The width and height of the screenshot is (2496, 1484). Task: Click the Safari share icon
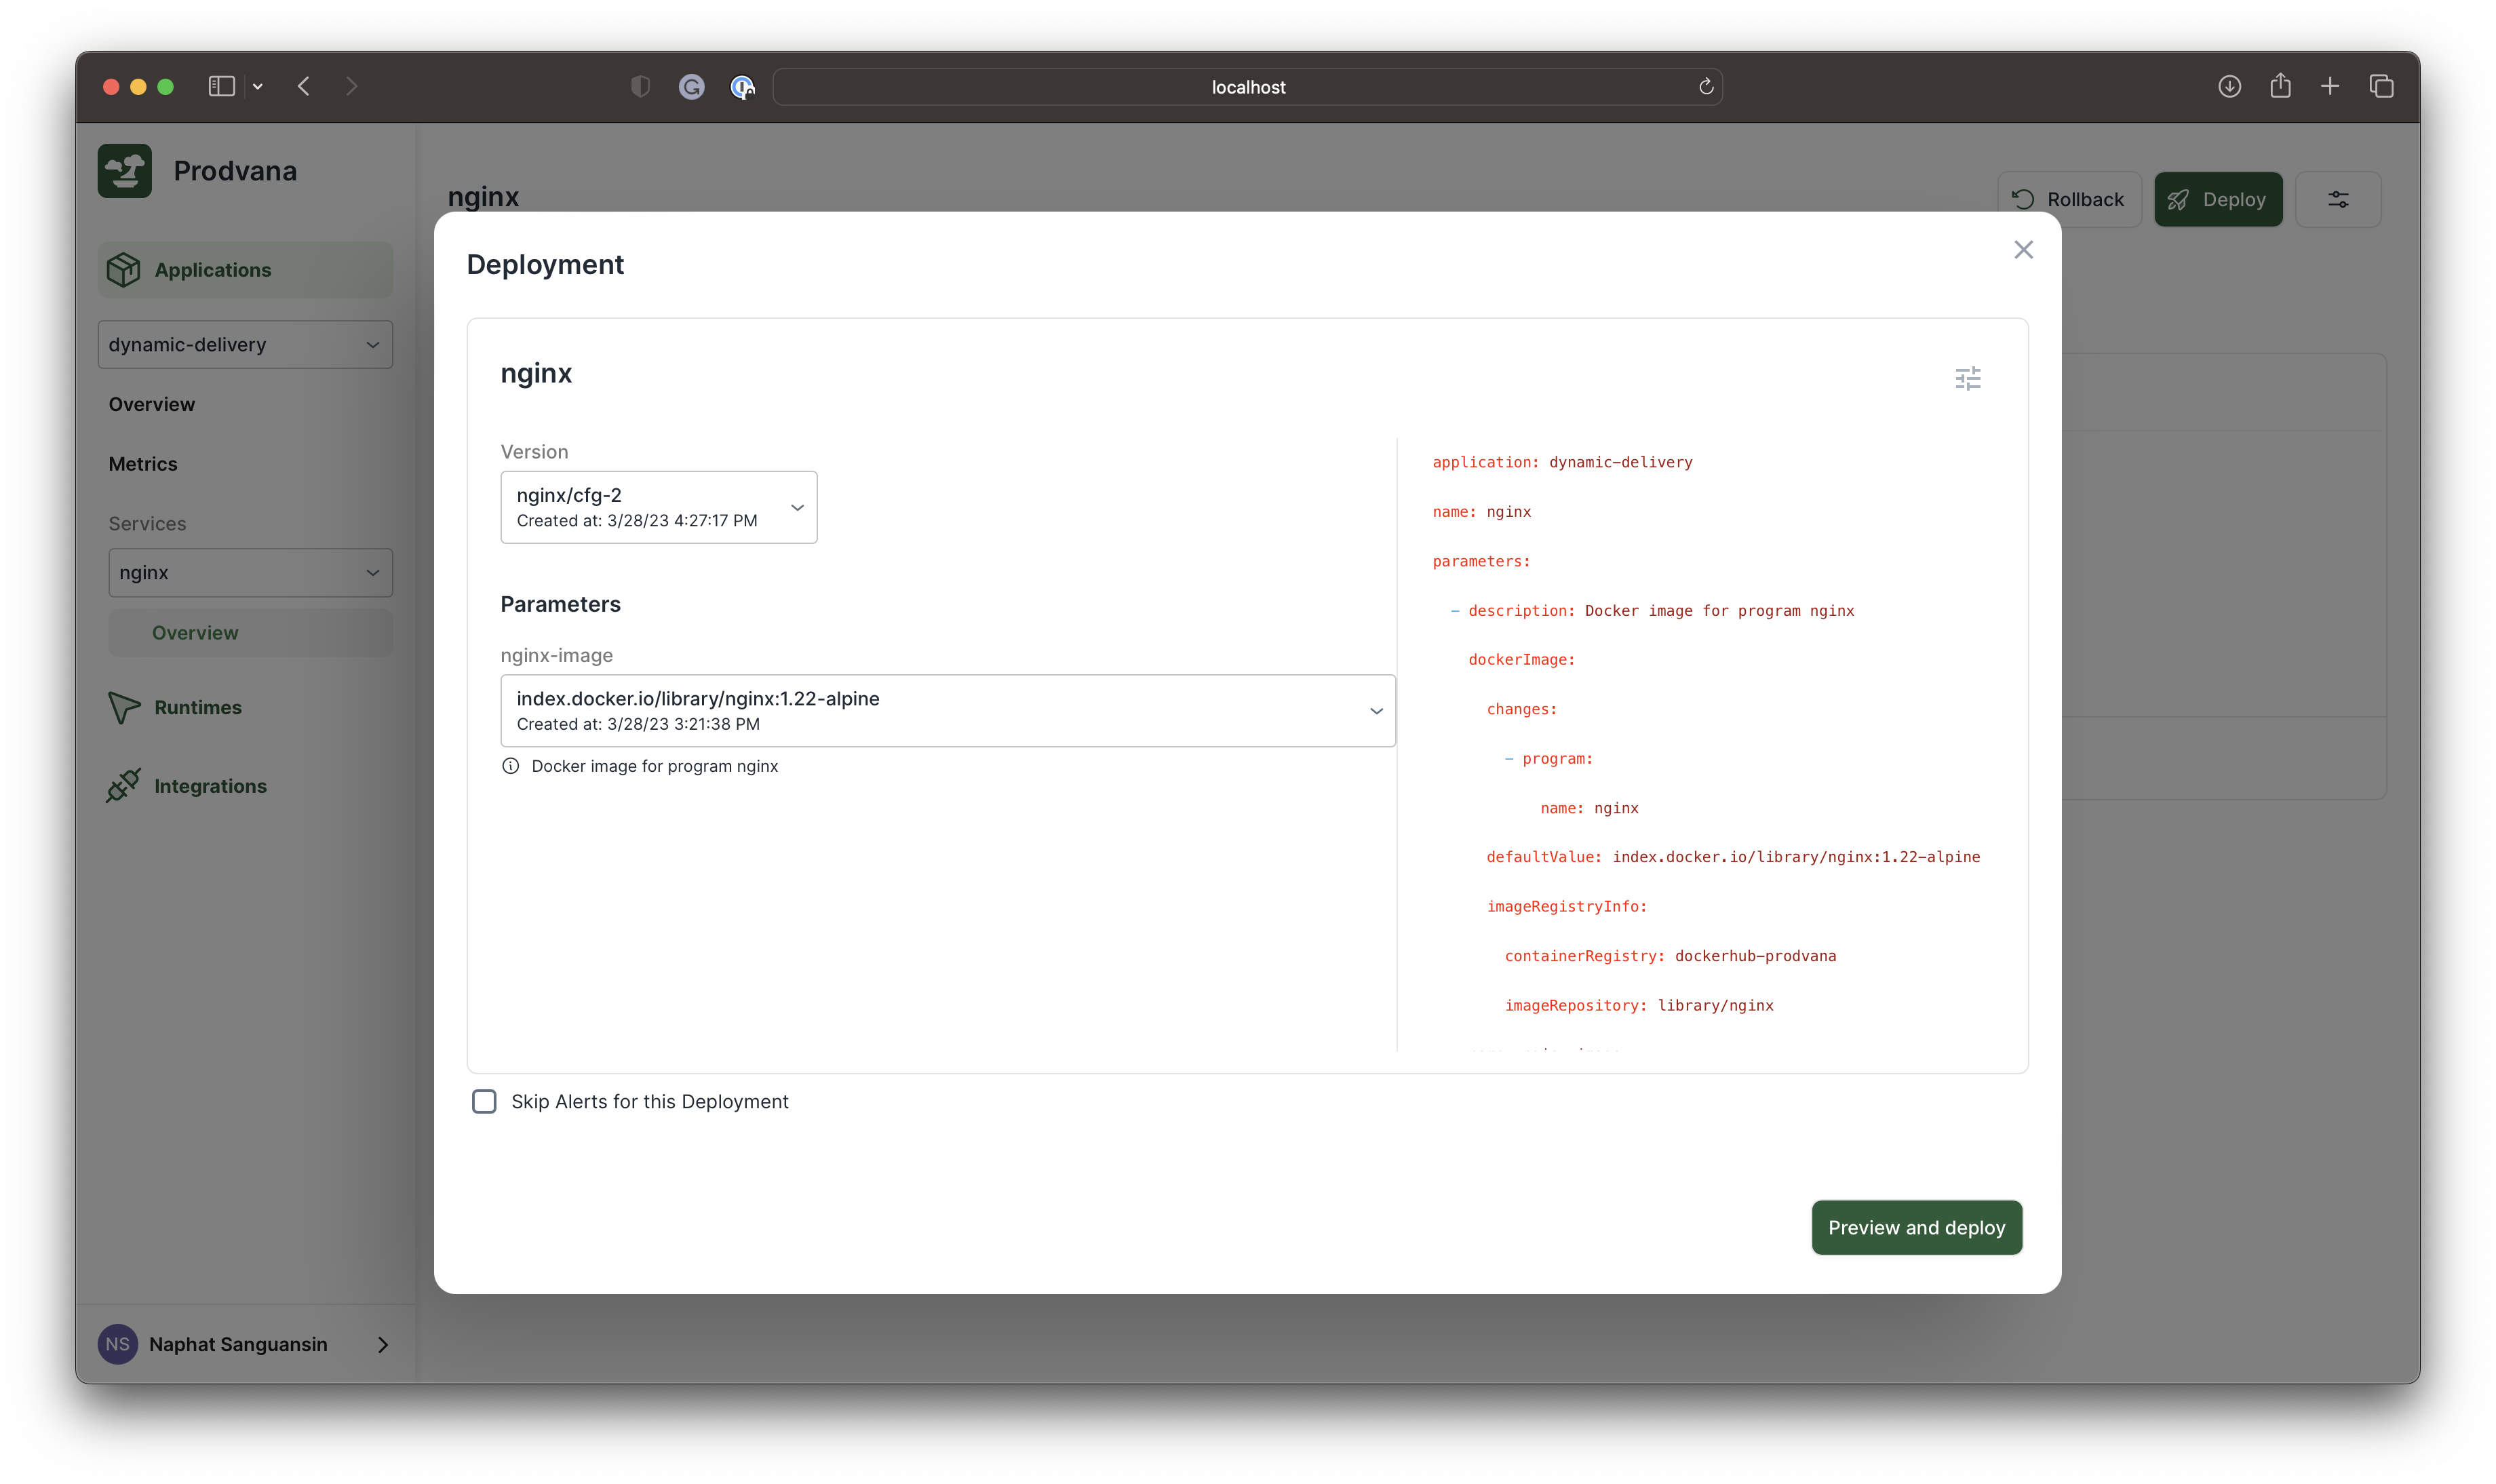pyautogui.click(x=2280, y=87)
